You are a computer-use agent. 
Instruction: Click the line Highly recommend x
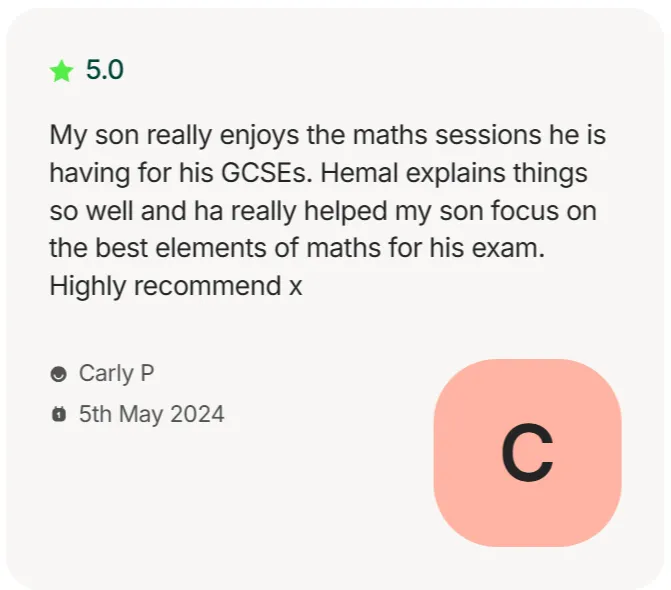(176, 286)
